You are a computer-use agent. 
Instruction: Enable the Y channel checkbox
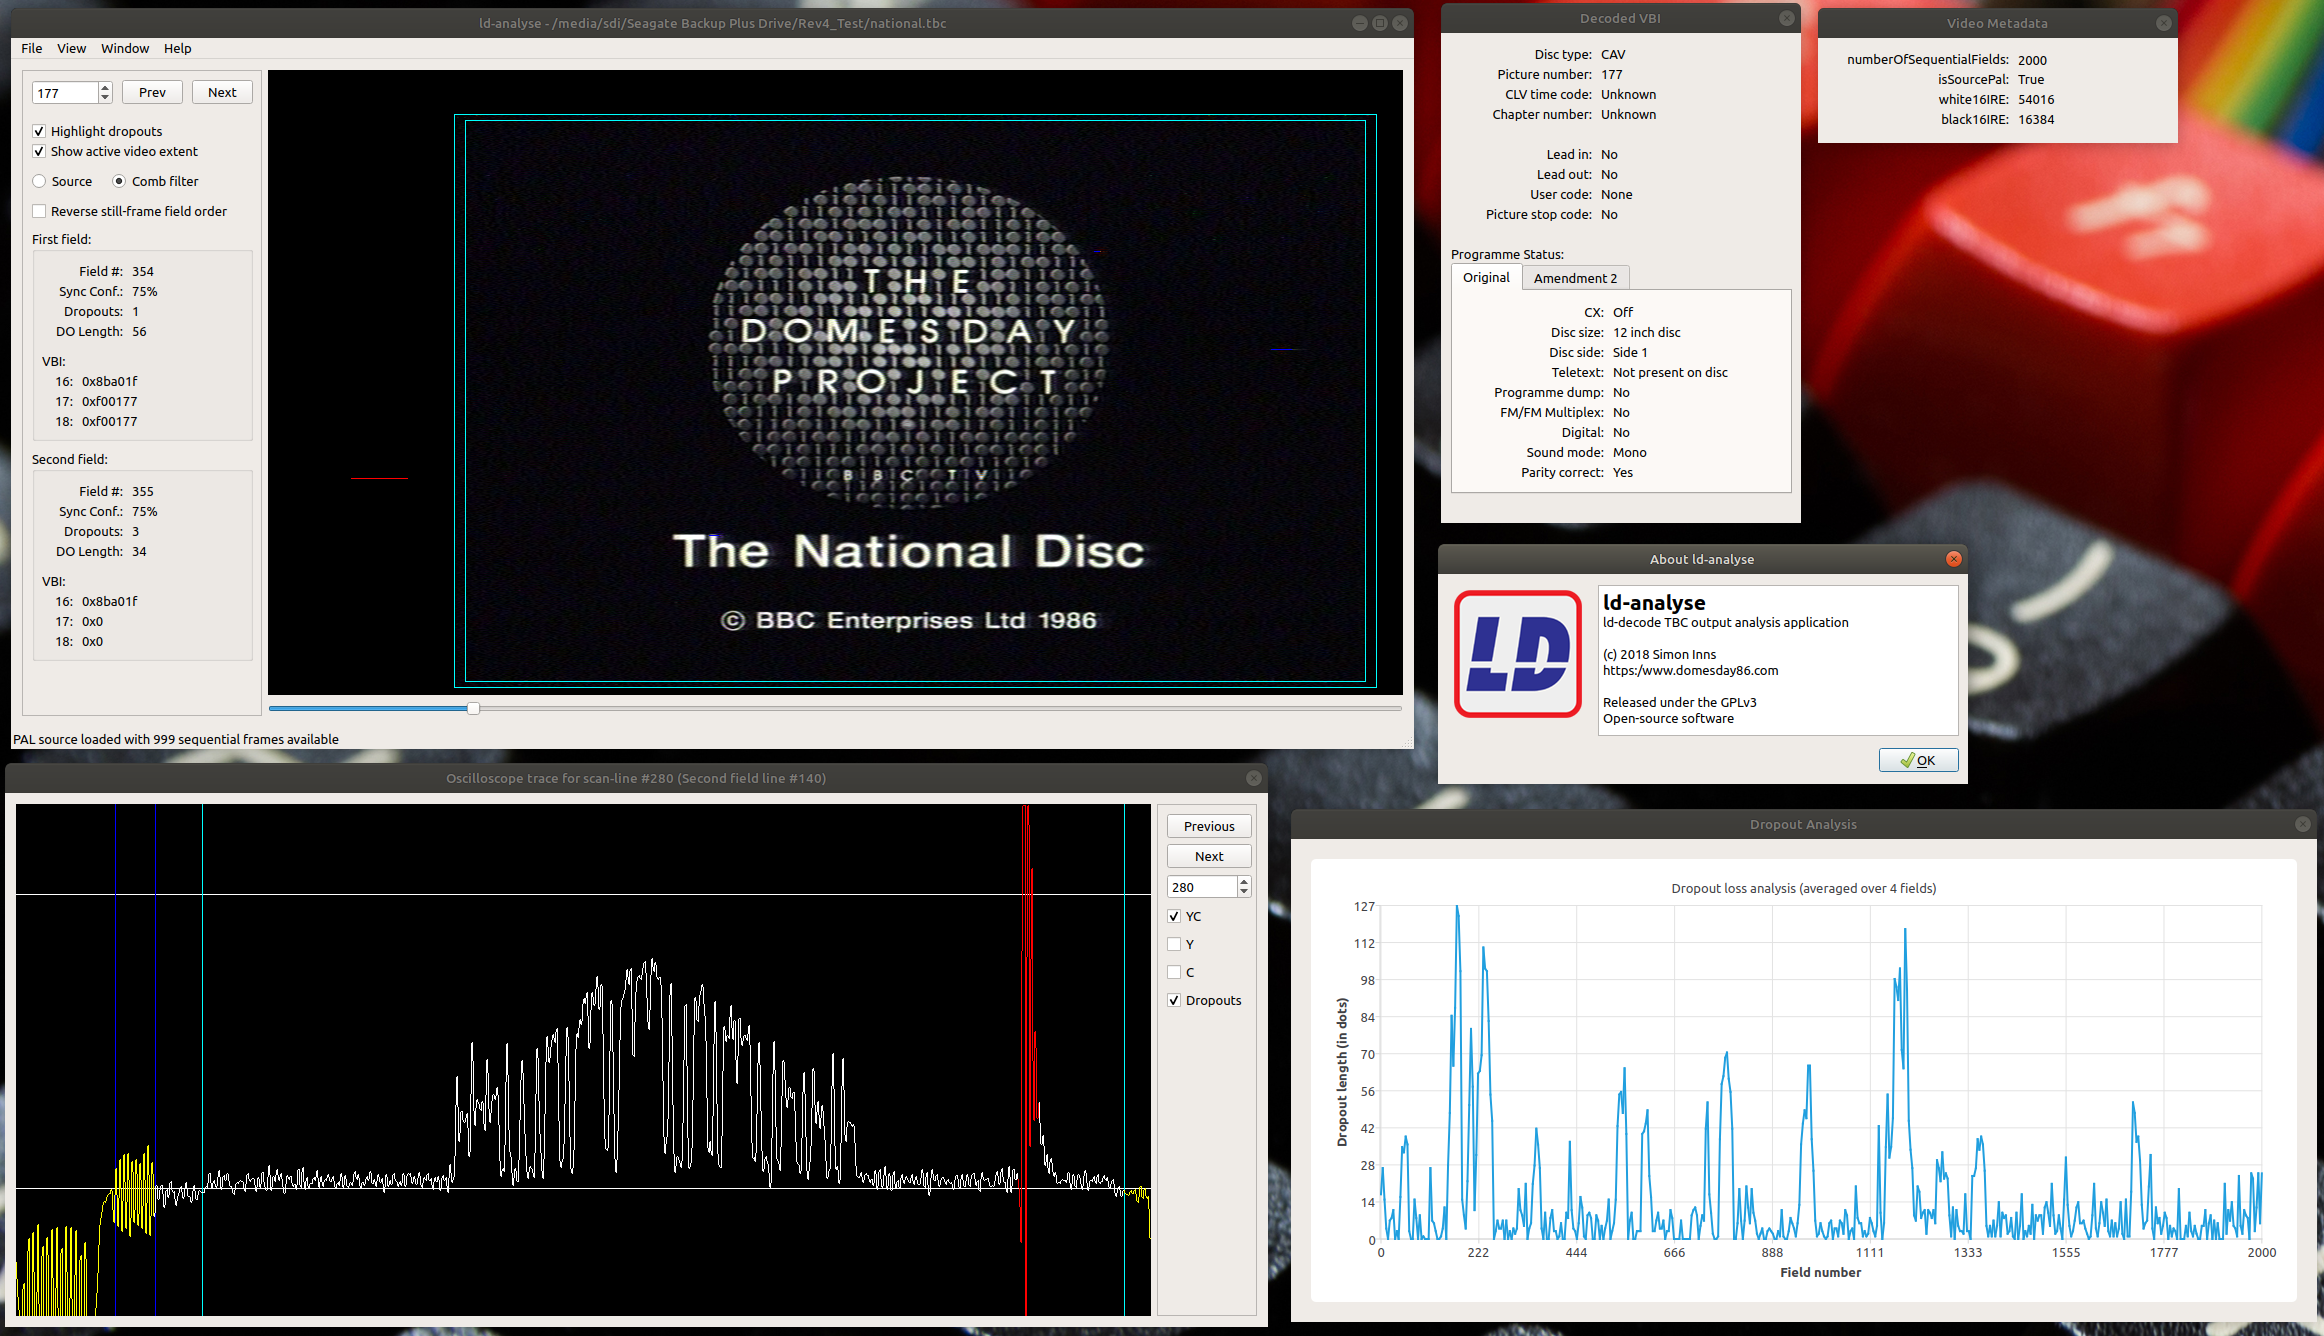pyautogui.click(x=1174, y=944)
